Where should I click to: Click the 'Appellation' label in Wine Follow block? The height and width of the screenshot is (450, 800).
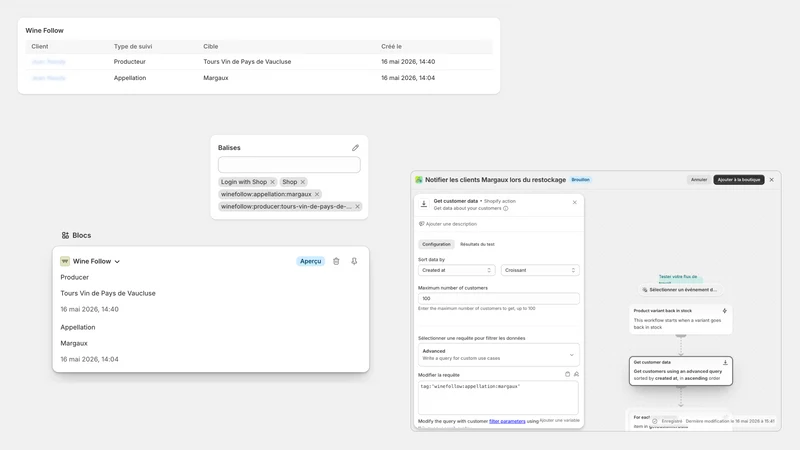(x=78, y=327)
